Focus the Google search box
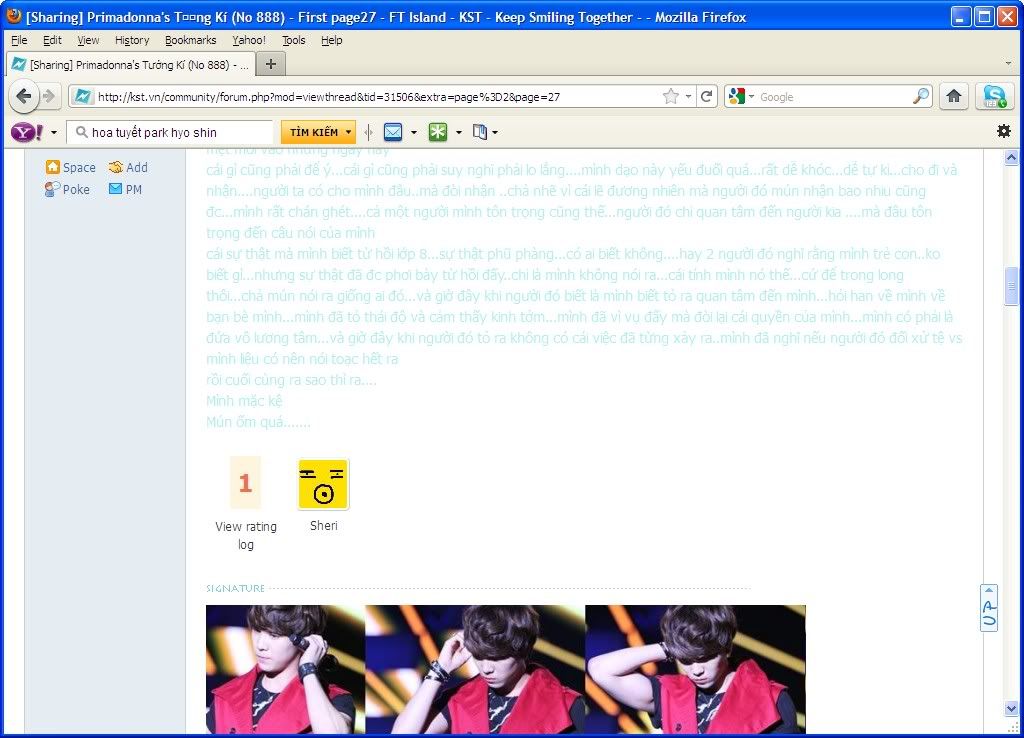Viewport: 1024px width, 738px height. 834,97
